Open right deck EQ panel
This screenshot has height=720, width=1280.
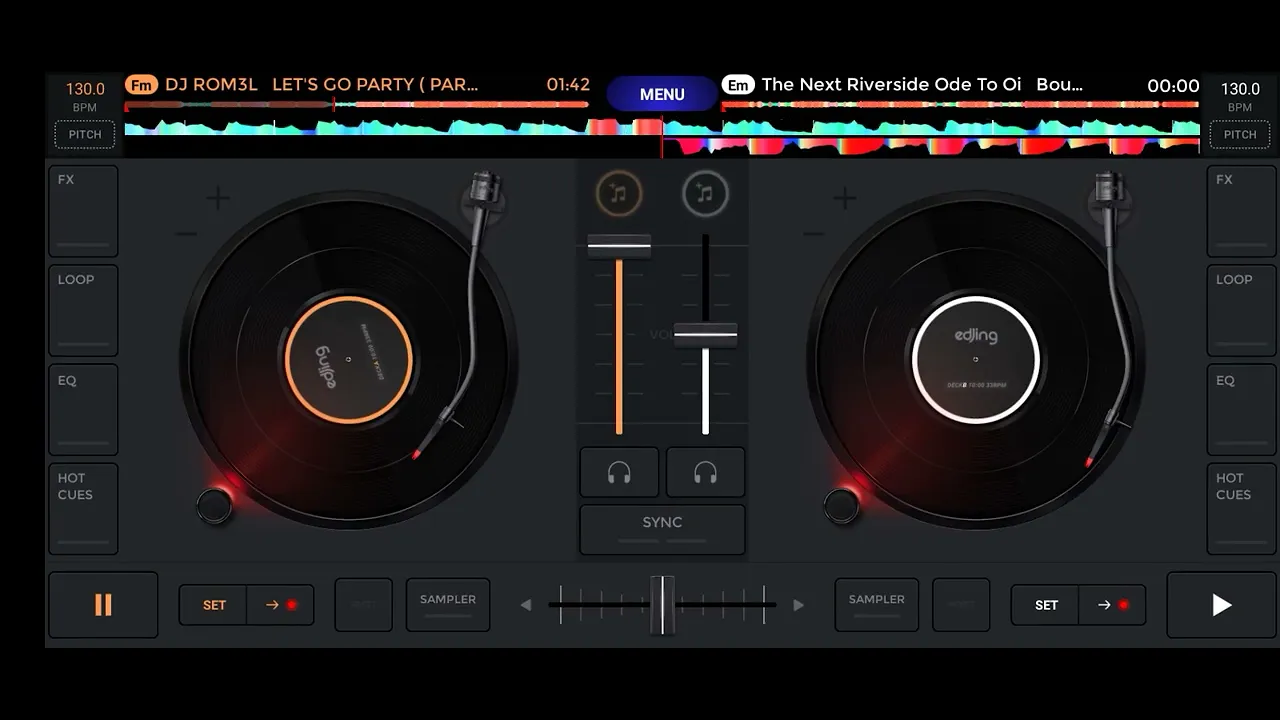[x=1241, y=410]
